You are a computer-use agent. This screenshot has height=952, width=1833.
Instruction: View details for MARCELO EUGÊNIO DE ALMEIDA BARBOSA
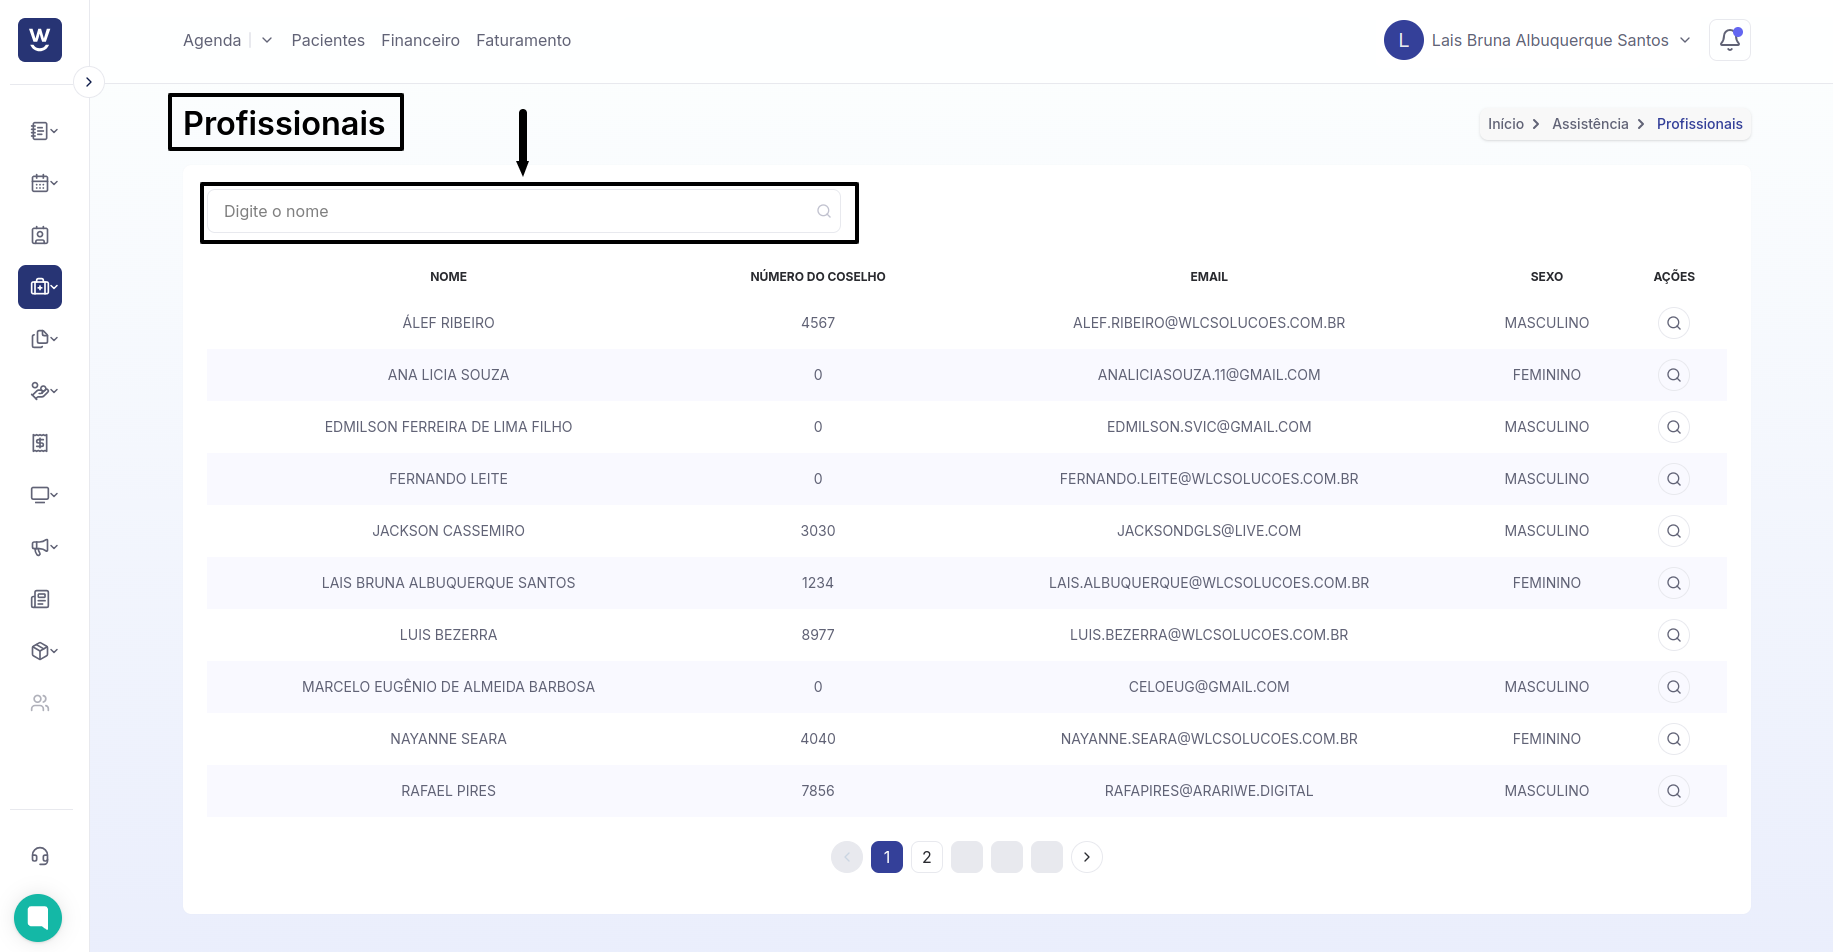(x=1674, y=687)
